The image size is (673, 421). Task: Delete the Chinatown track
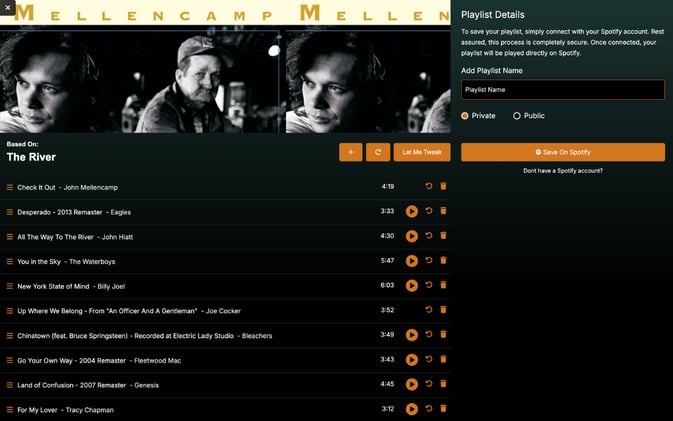click(443, 334)
